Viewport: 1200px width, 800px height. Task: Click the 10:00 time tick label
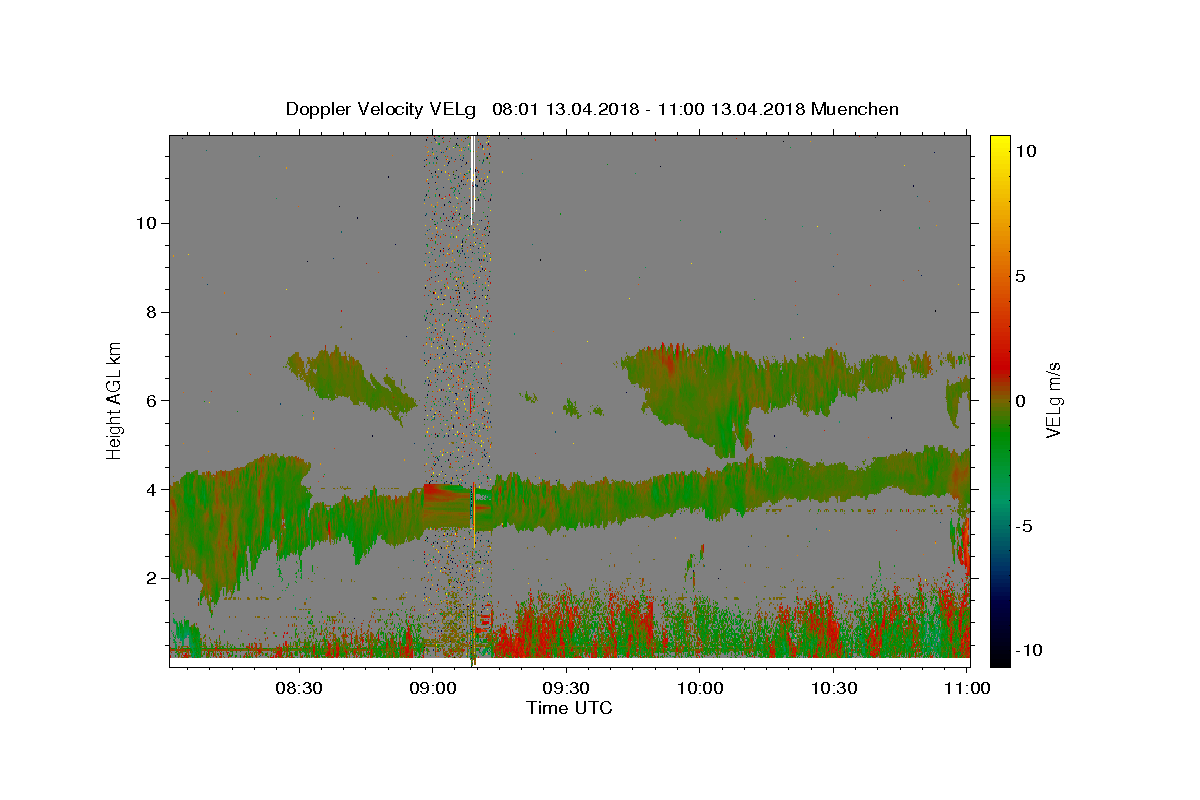700,689
